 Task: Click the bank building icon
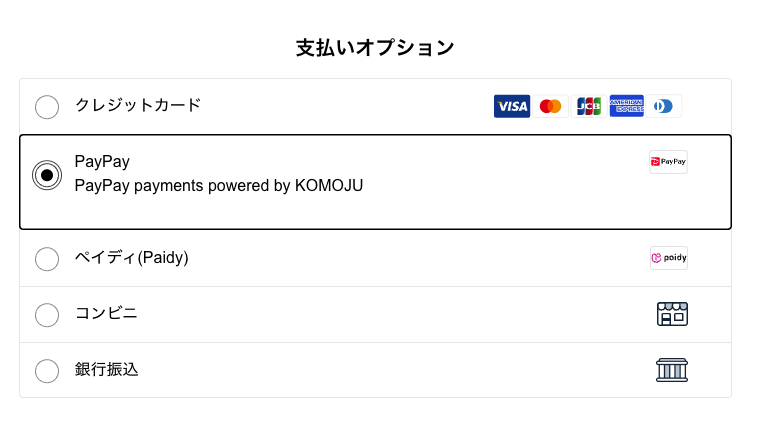[x=672, y=370]
